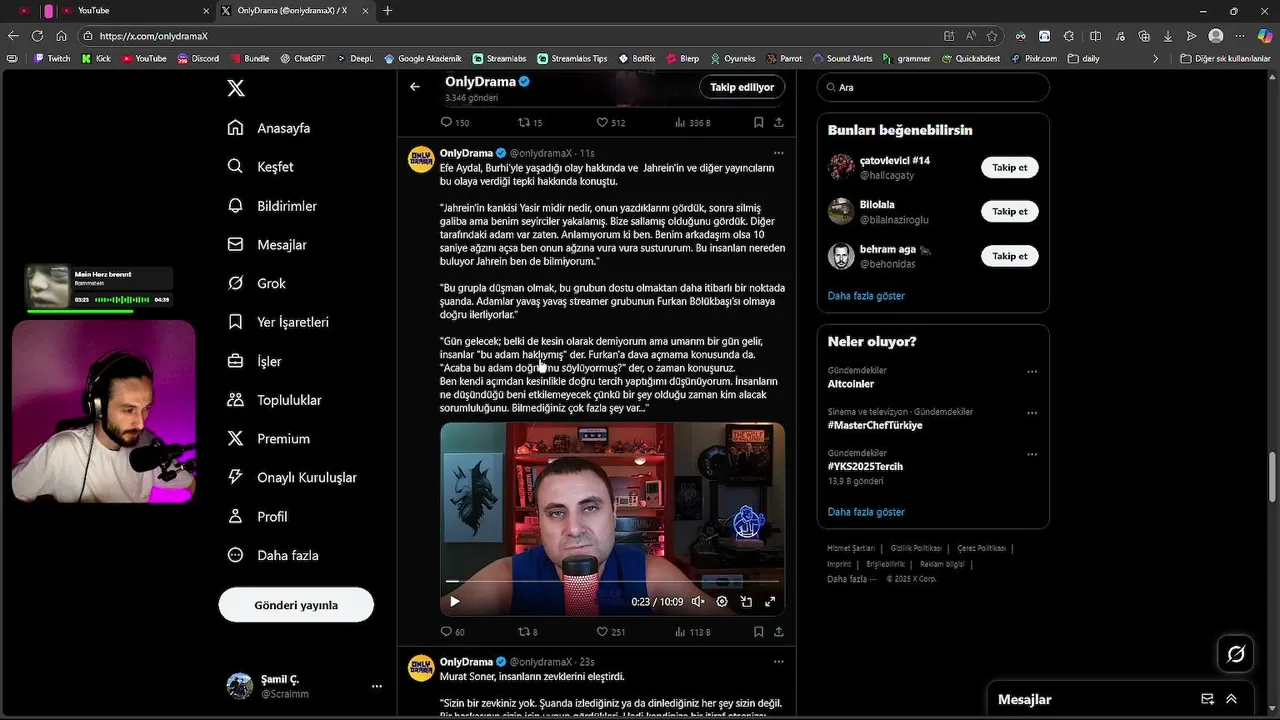1280x720 pixels.
Task: Open account menu dots next to Şamil Ç.
Action: [377, 686]
